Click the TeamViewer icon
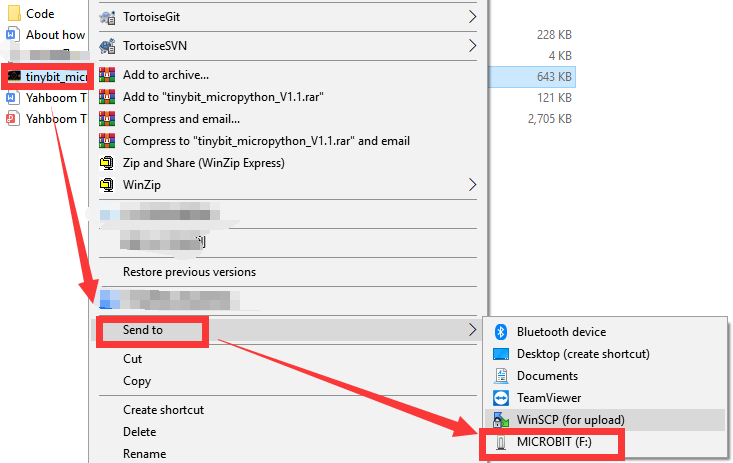This screenshot has width=733, height=463. (501, 398)
